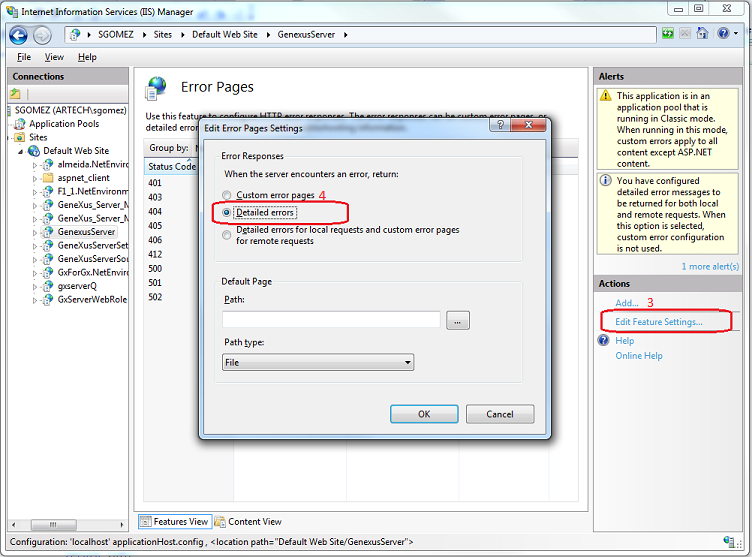Select GxForGx.NetEnviro tree item

coord(93,273)
